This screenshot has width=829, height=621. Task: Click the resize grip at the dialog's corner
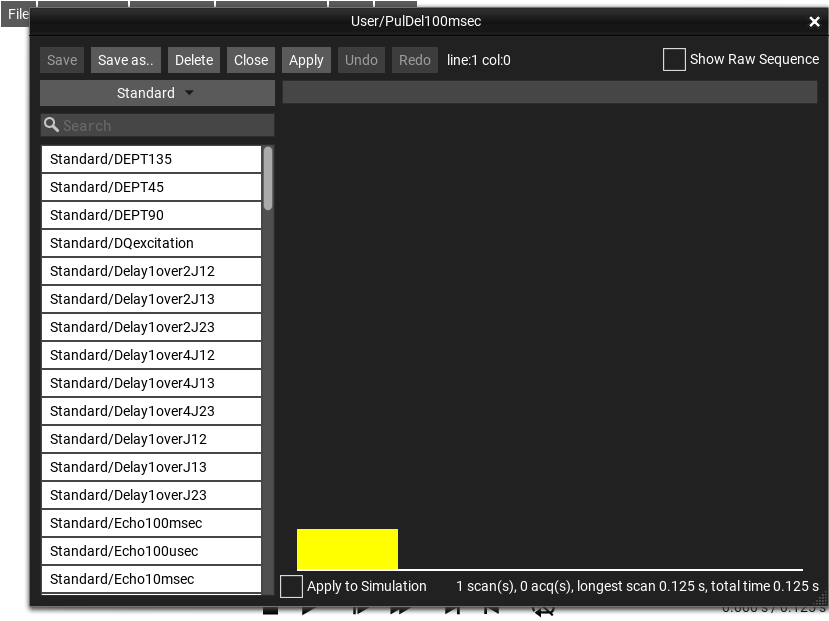click(821, 599)
